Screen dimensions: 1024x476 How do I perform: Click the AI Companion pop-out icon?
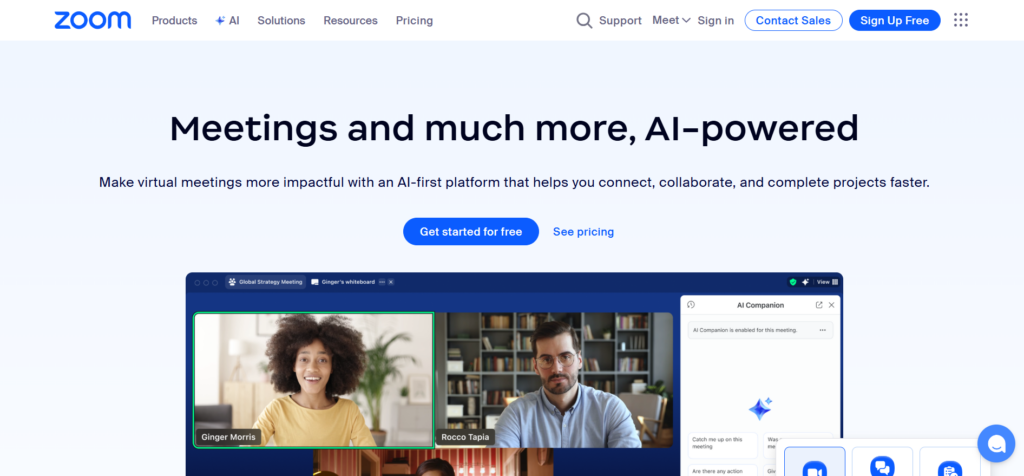[x=819, y=305]
